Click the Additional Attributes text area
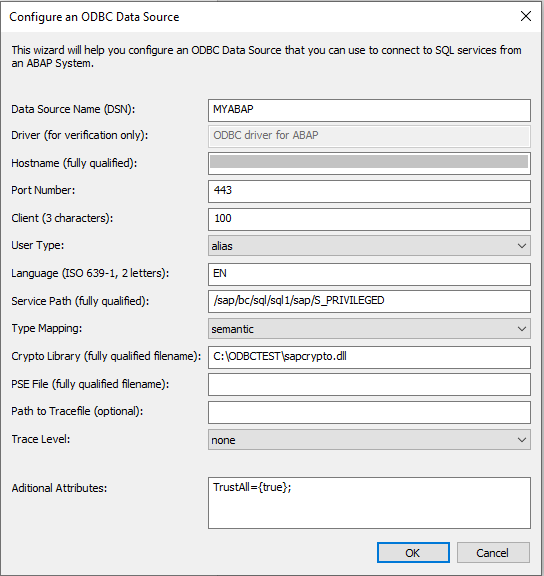The image size is (544, 576). pos(369,503)
